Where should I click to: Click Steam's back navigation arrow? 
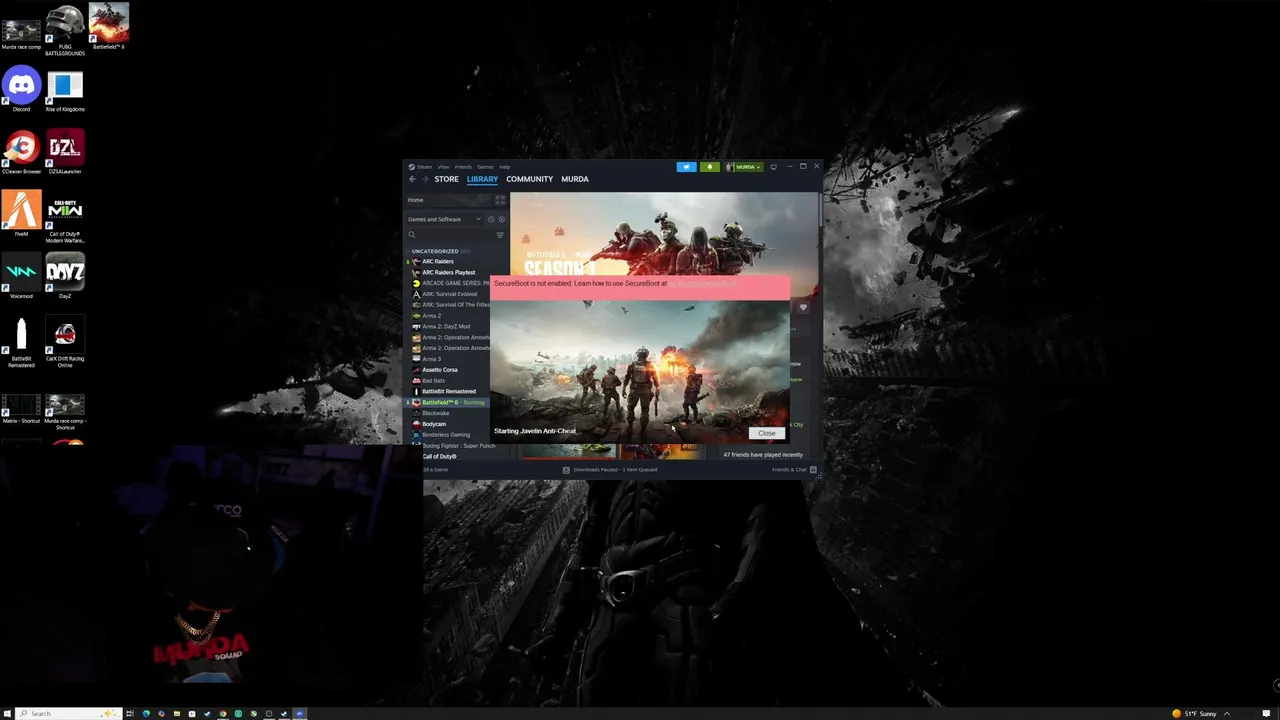(x=412, y=179)
